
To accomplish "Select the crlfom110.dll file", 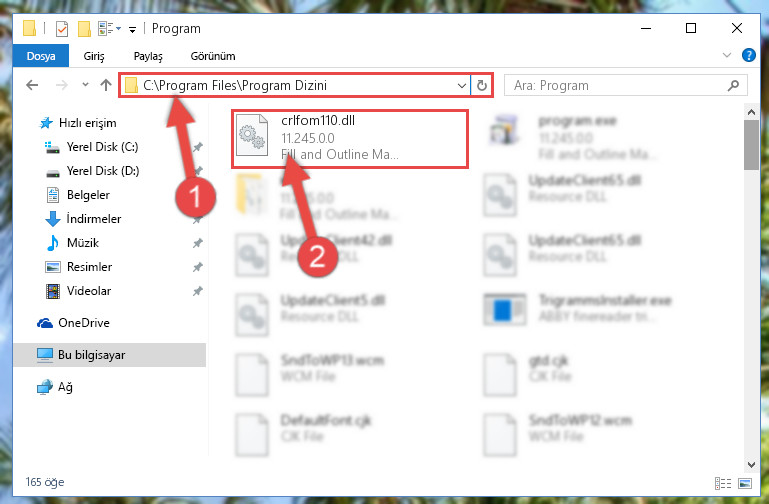I will [x=350, y=138].
